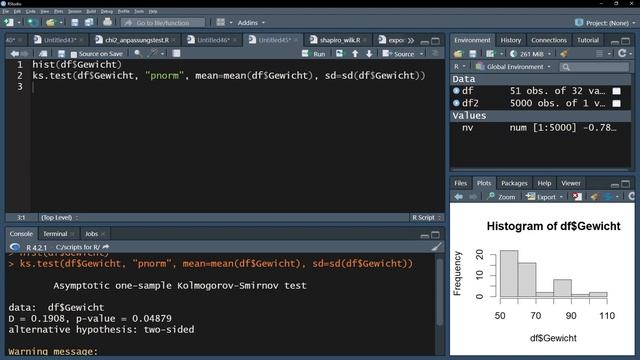View df data frame as table
Viewport: 640px width, 360px height.
616,91
